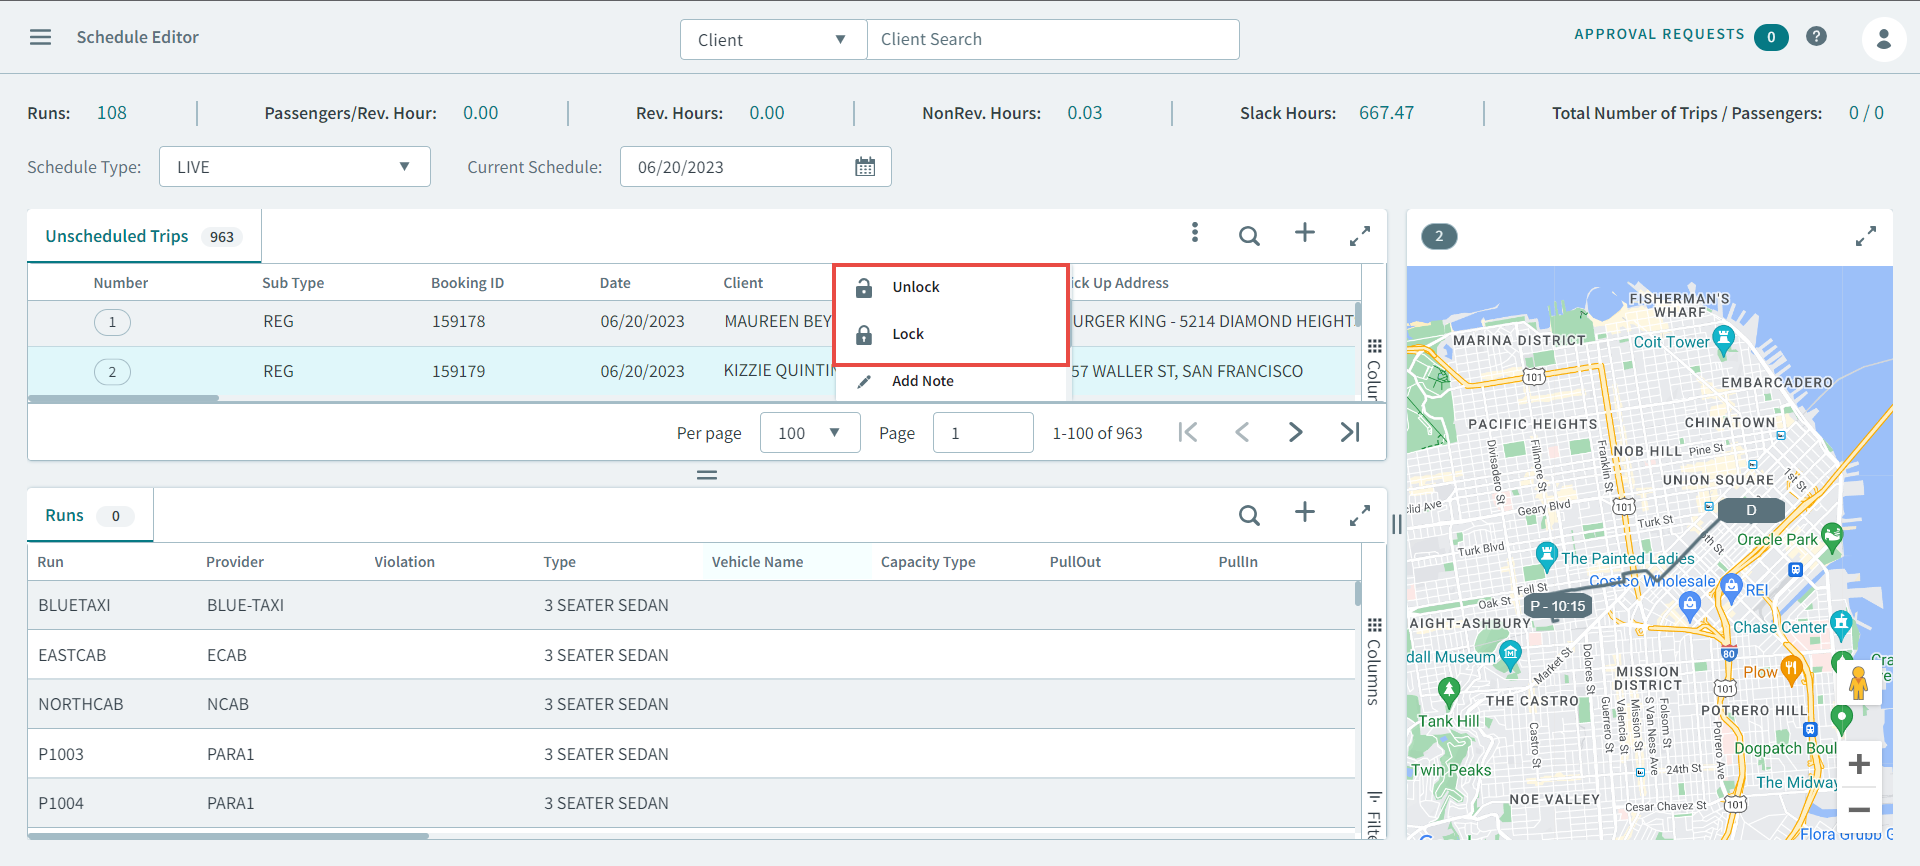1920x866 pixels.
Task: Expand the map panel to fullscreen
Action: (x=1865, y=236)
